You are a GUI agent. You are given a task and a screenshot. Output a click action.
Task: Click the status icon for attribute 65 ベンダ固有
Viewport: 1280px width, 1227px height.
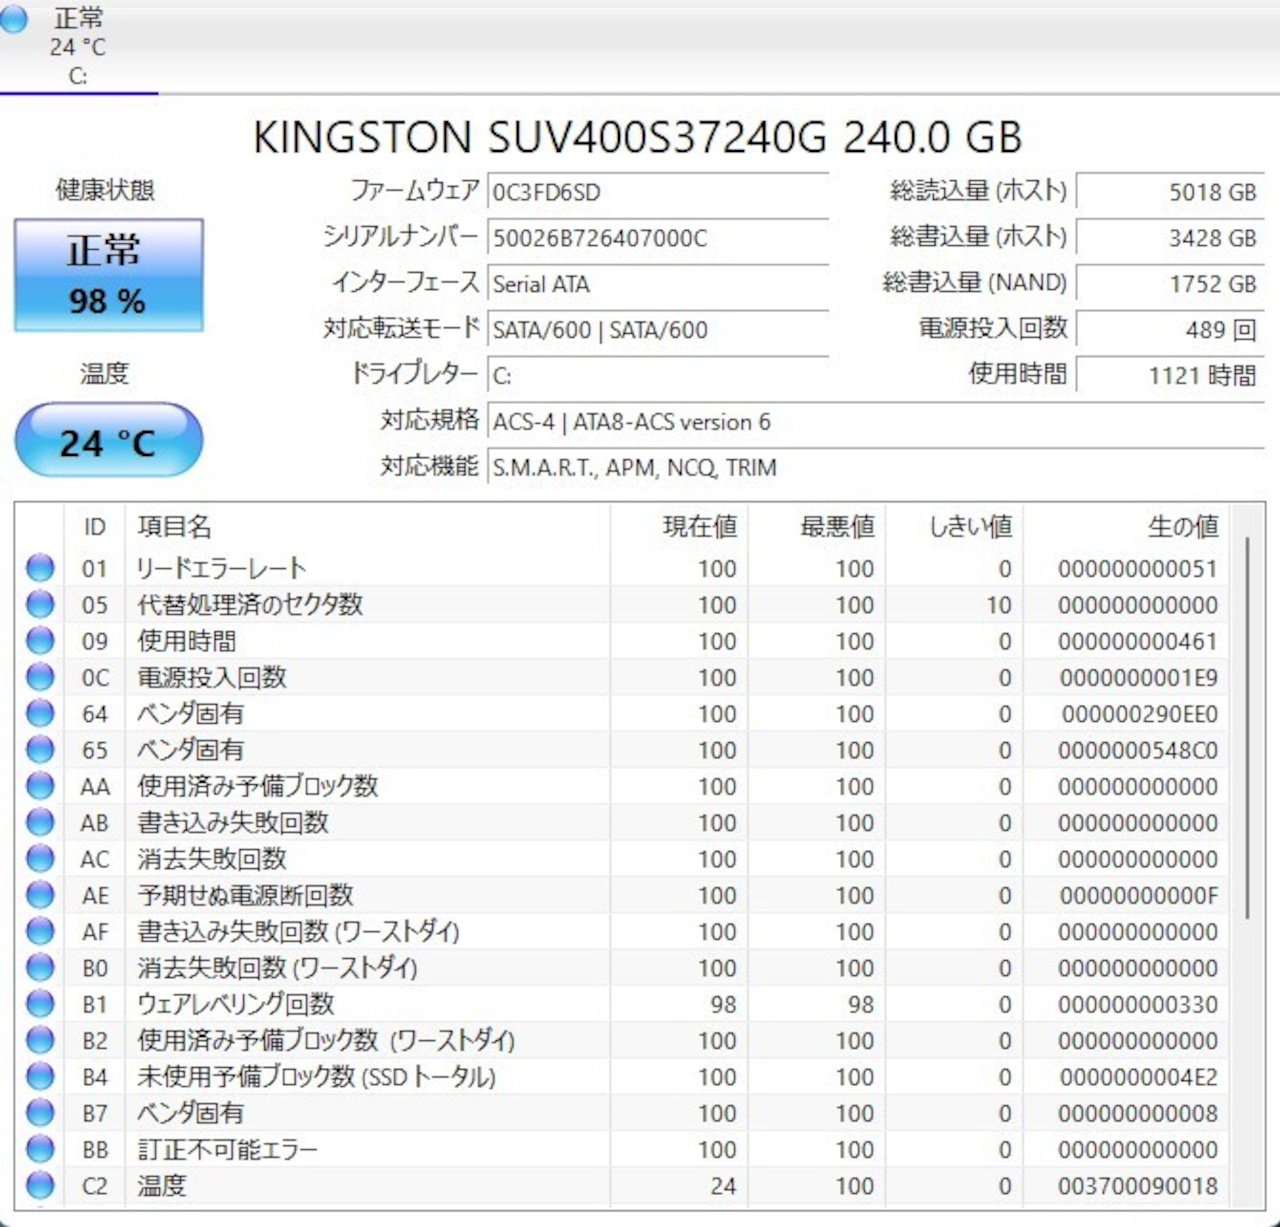tap(40, 750)
